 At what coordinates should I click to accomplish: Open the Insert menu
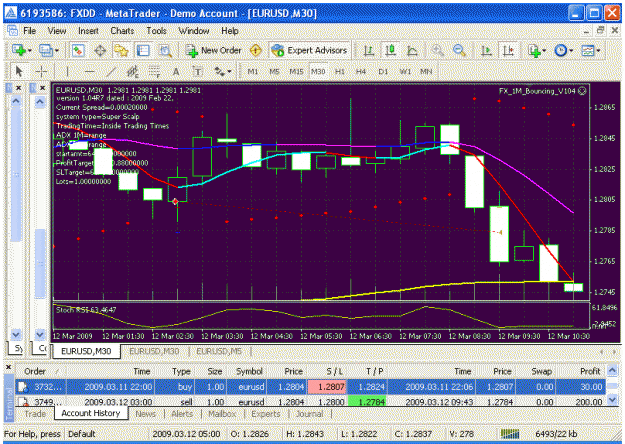pyautogui.click(x=88, y=31)
